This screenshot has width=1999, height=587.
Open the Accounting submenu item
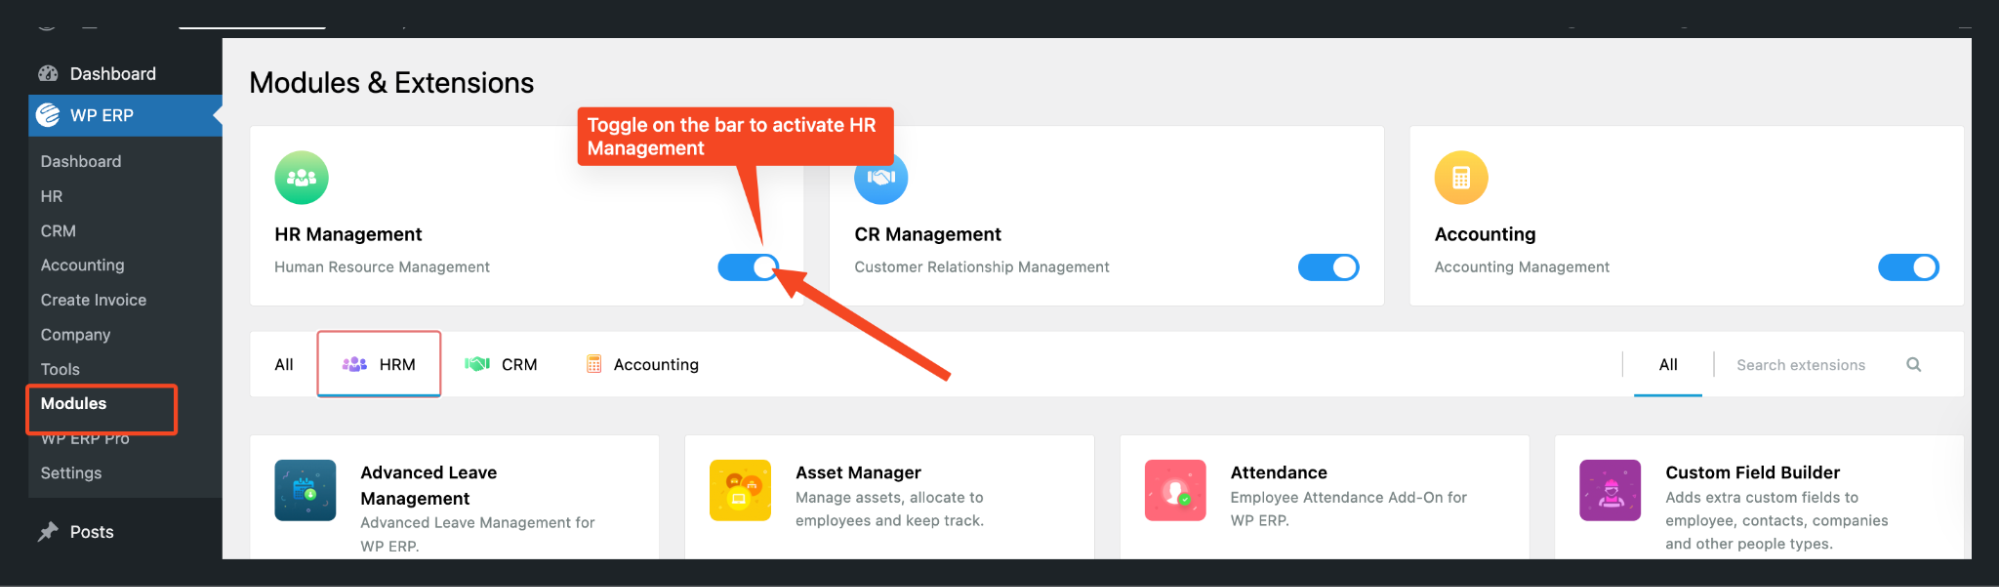click(x=82, y=266)
